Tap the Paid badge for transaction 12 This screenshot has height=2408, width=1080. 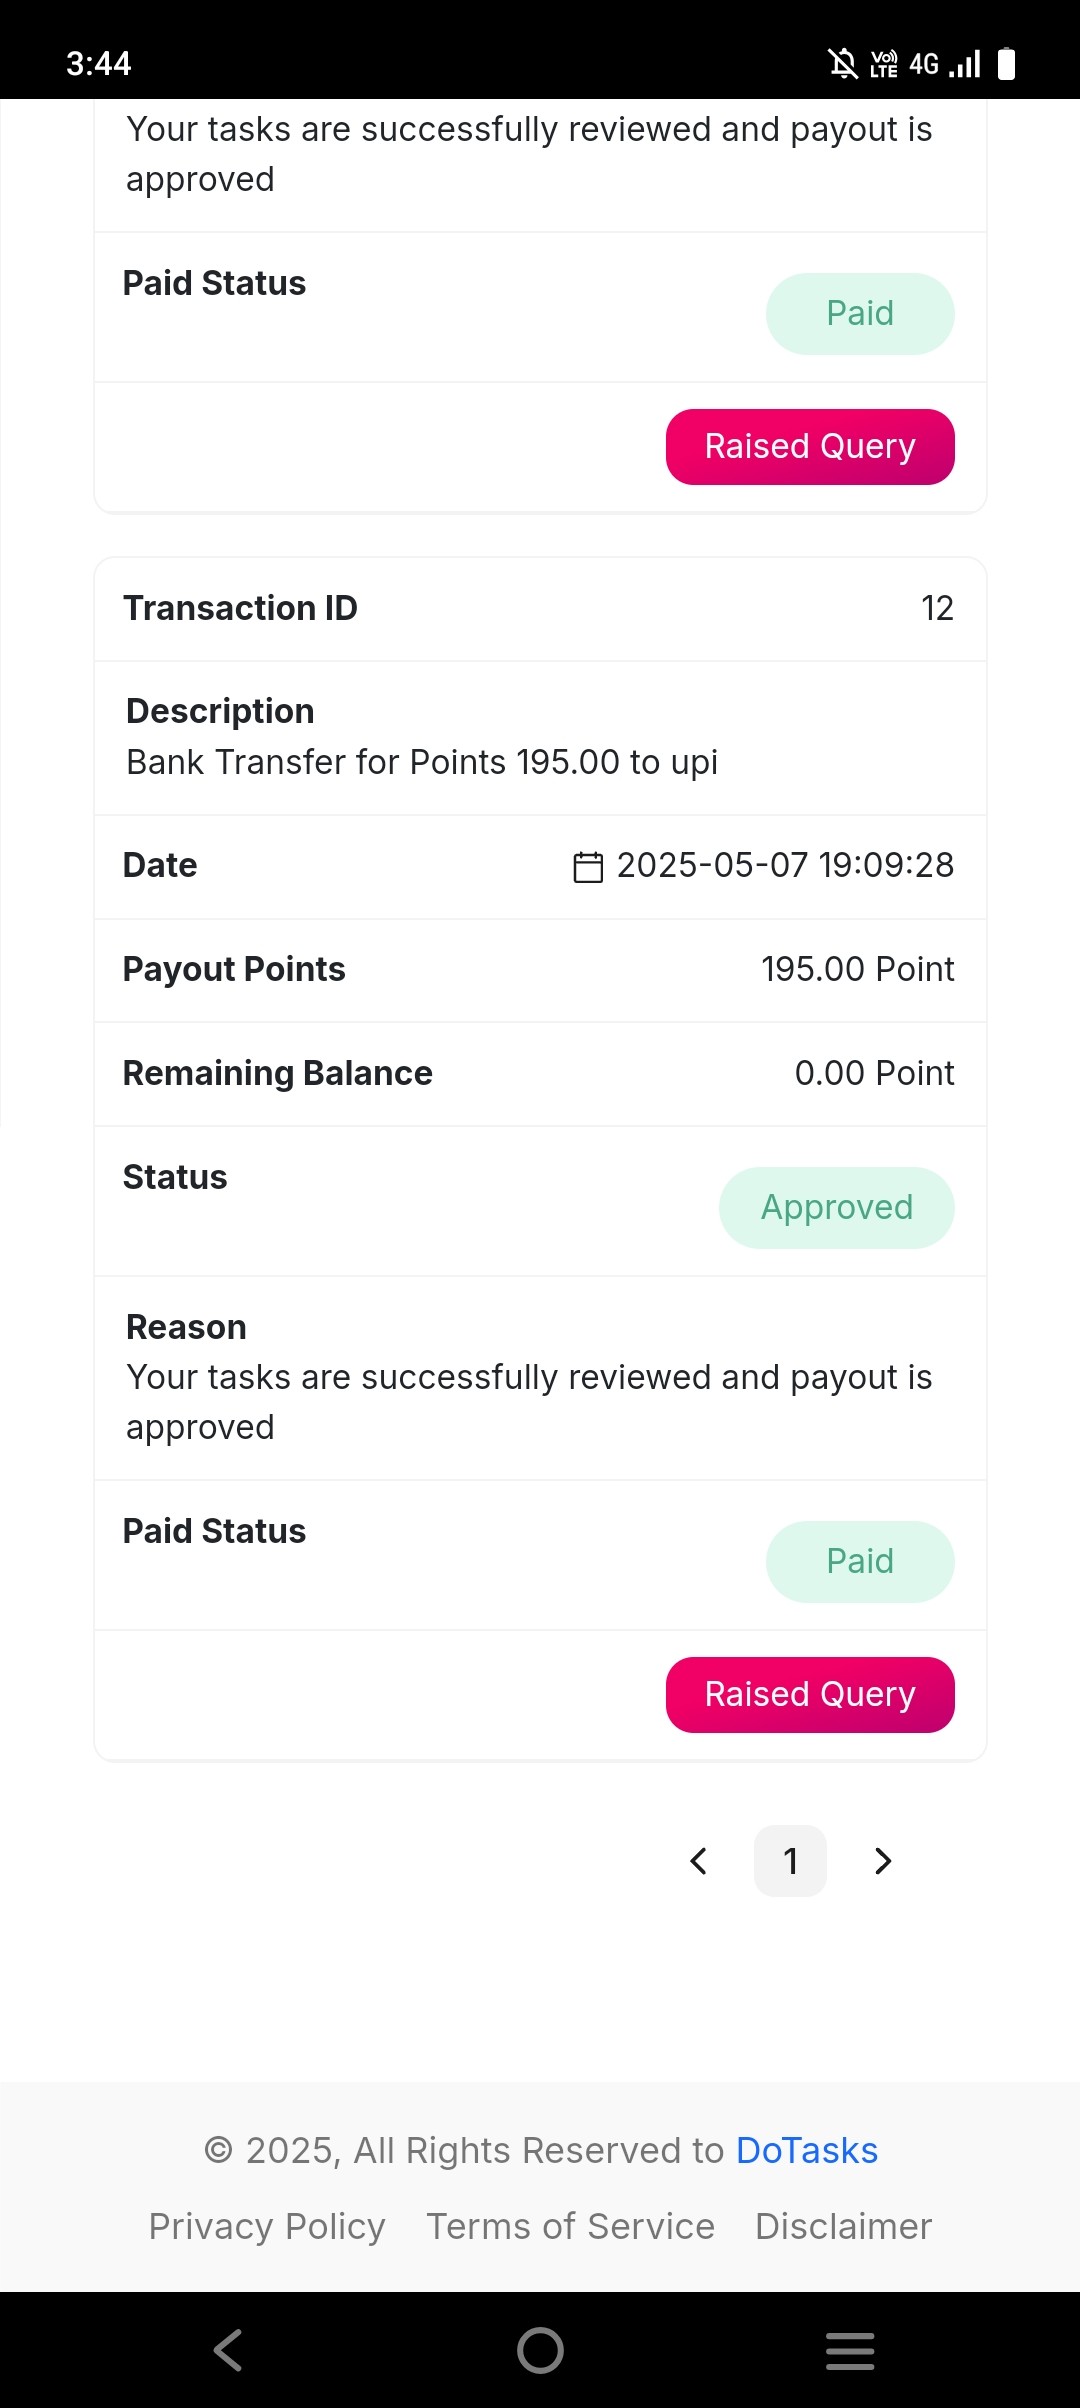tap(860, 1562)
